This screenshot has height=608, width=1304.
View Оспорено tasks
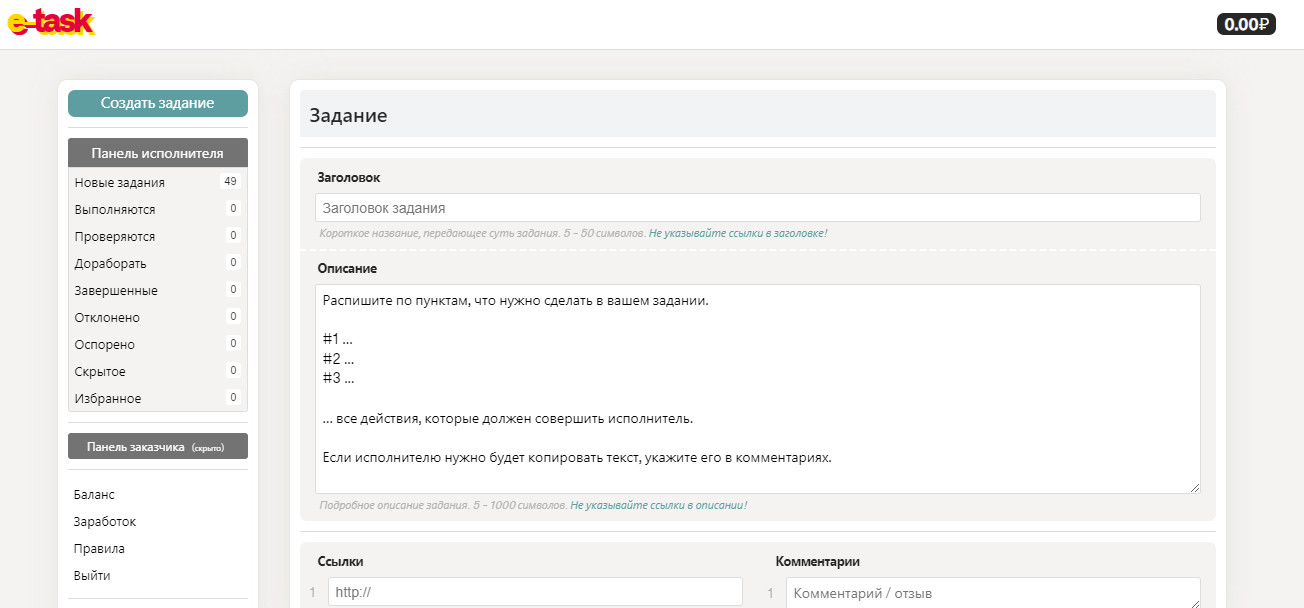[104, 345]
